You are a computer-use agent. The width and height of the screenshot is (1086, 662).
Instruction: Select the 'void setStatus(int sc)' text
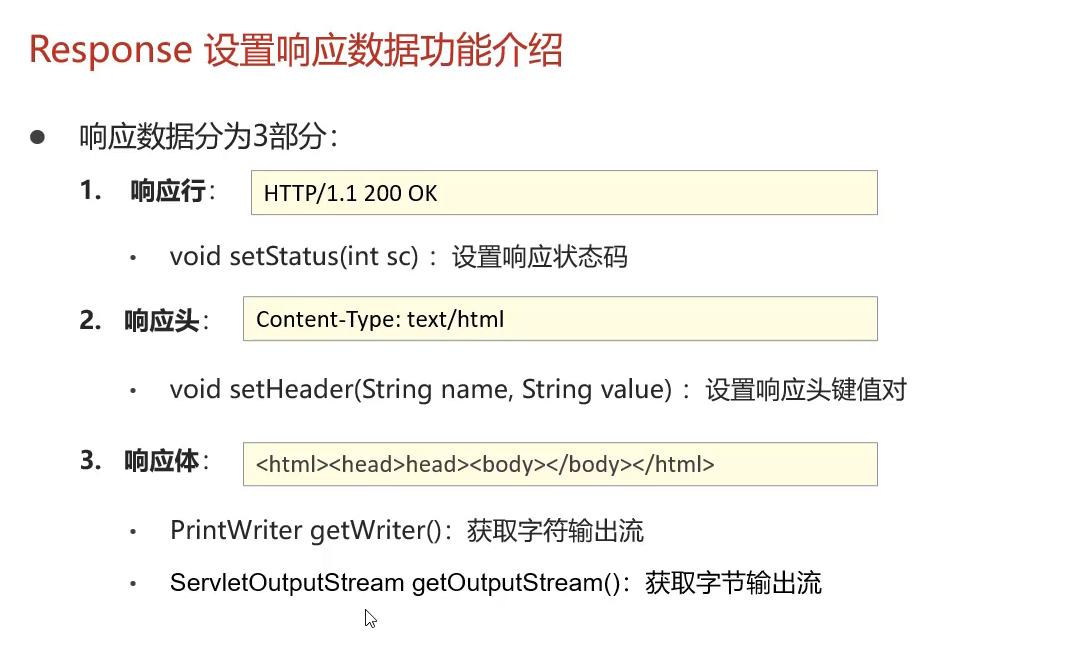tap(294, 257)
